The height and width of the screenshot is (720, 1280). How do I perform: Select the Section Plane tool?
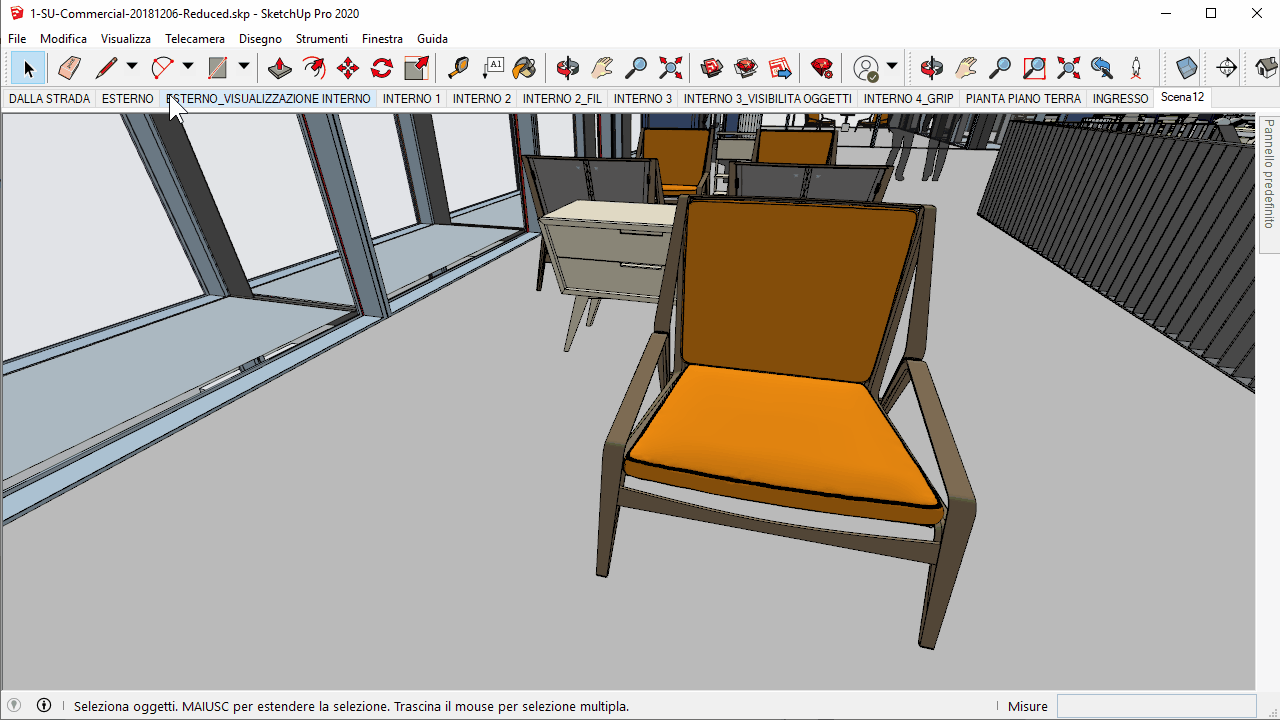point(1227,68)
